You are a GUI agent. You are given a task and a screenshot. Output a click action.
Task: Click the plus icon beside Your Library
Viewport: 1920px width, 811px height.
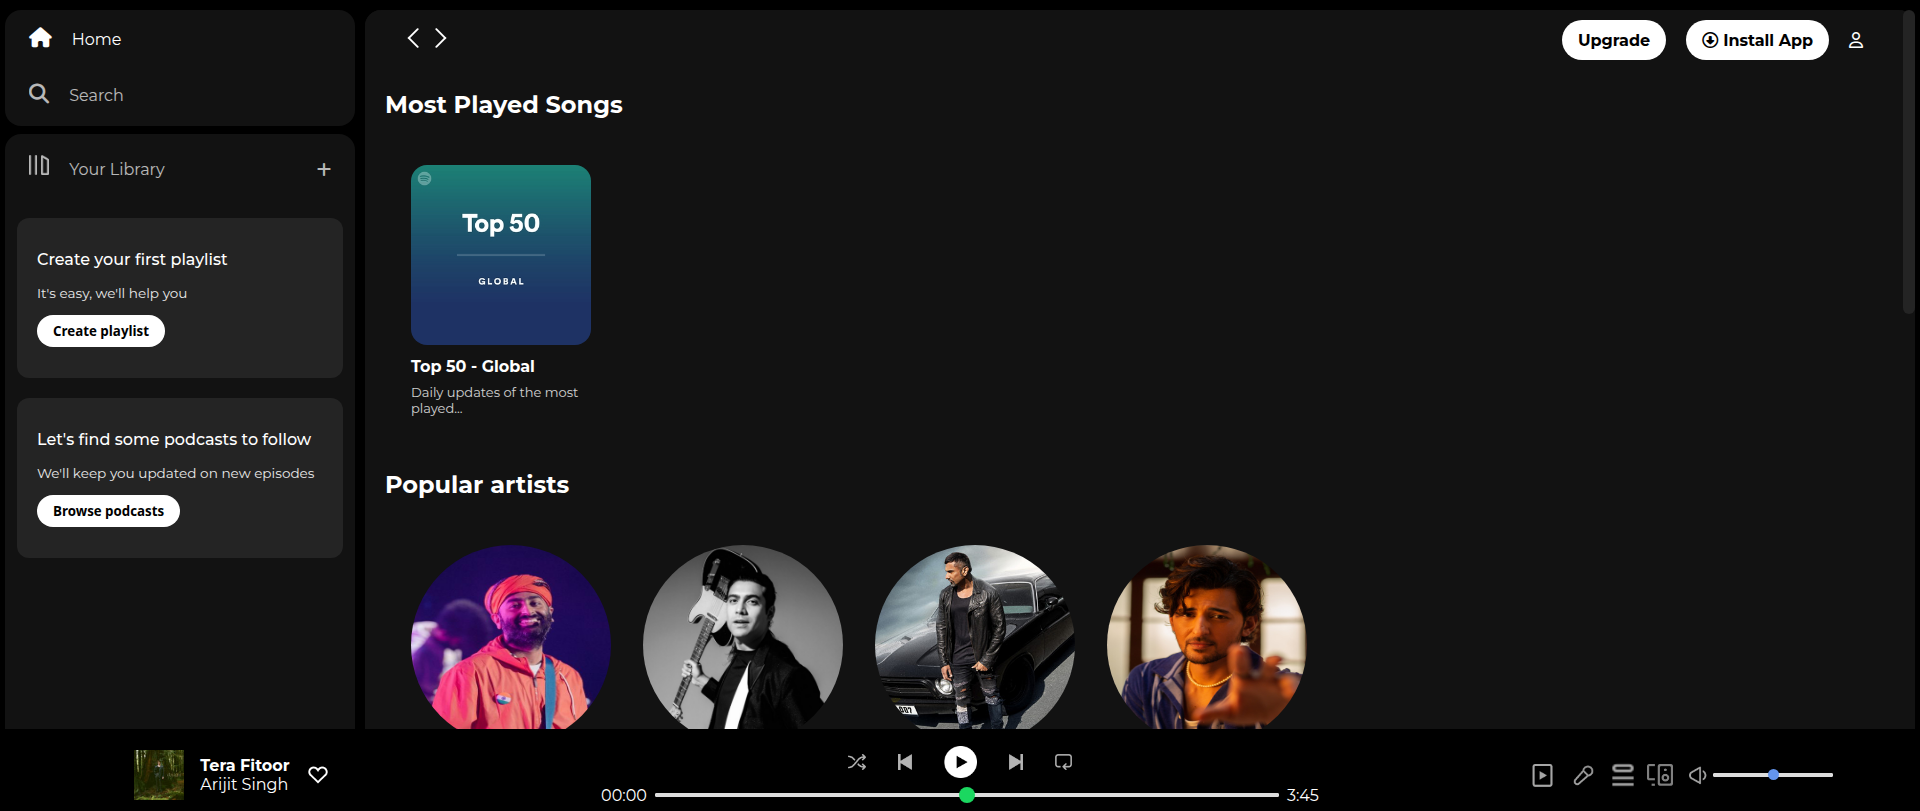coord(323,170)
